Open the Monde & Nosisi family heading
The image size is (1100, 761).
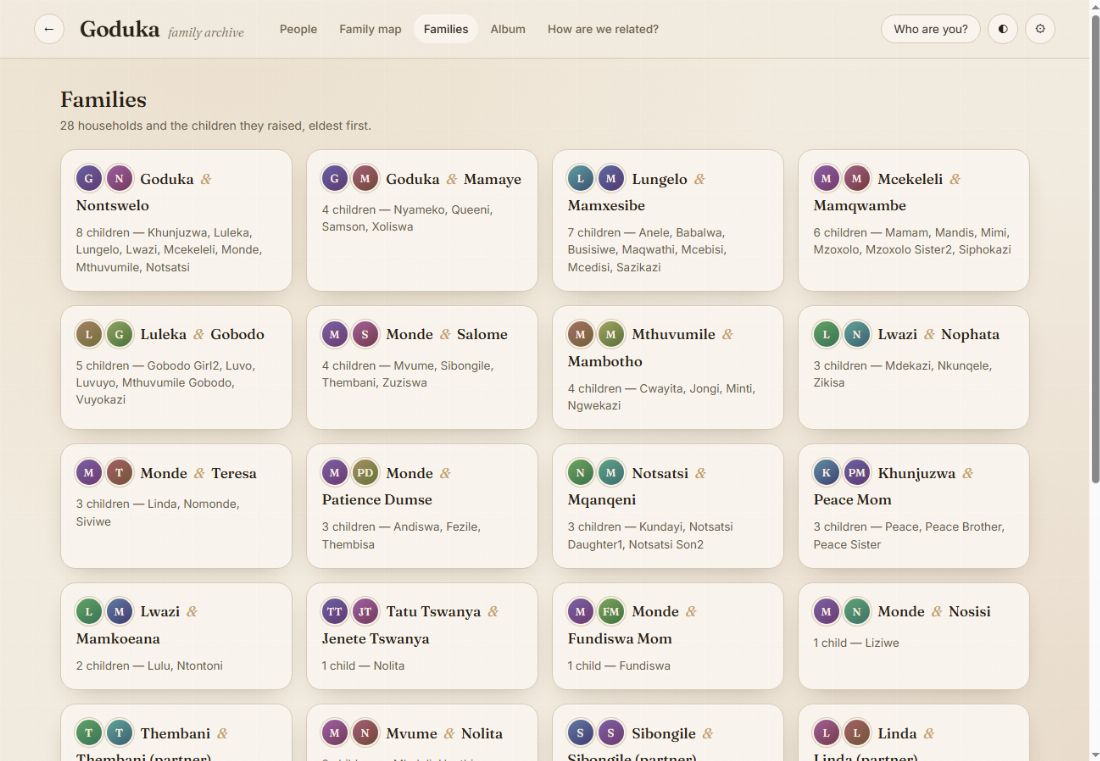pos(934,611)
